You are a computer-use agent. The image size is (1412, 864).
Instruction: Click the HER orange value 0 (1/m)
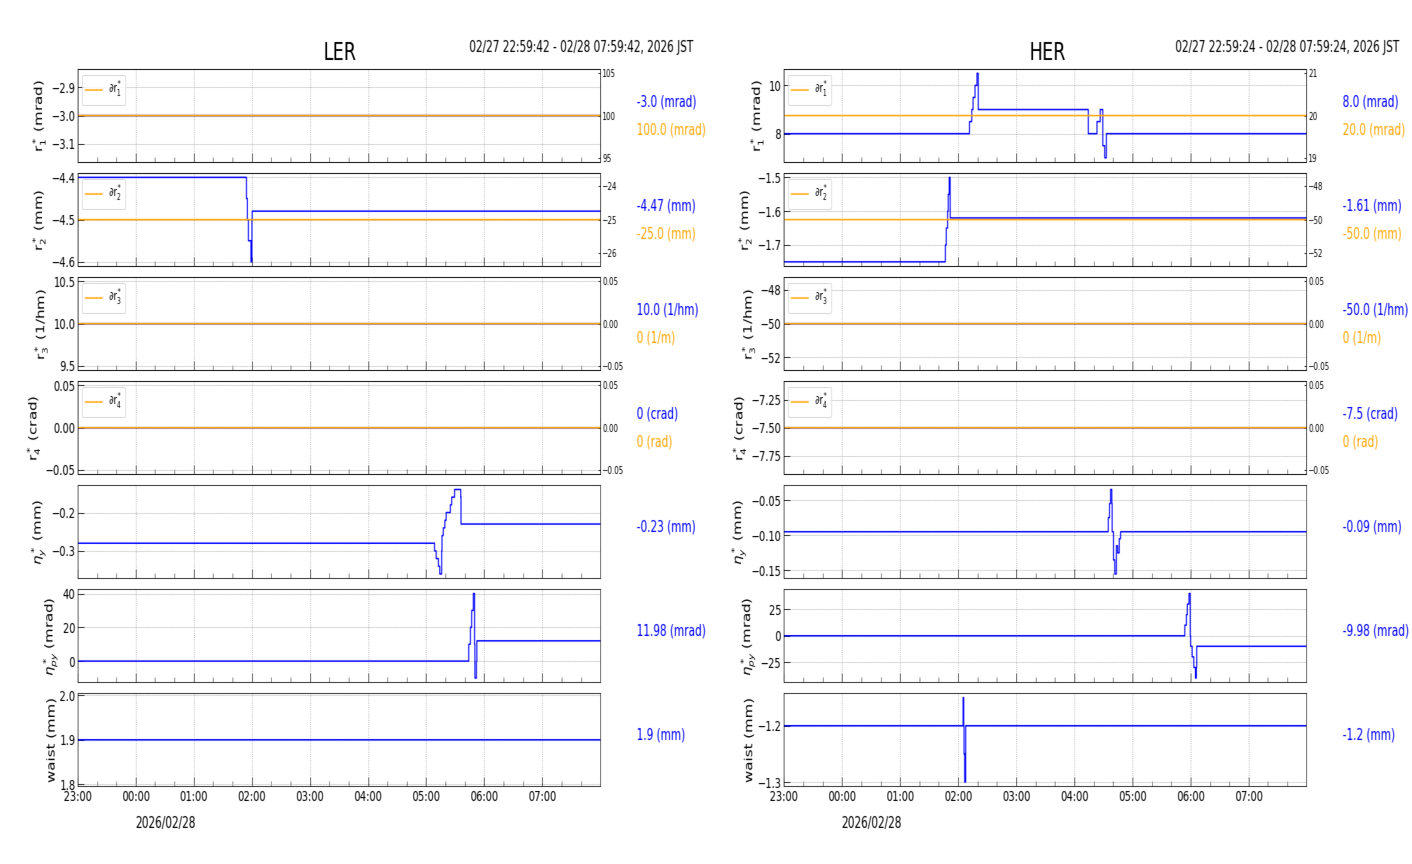pos(1361,338)
